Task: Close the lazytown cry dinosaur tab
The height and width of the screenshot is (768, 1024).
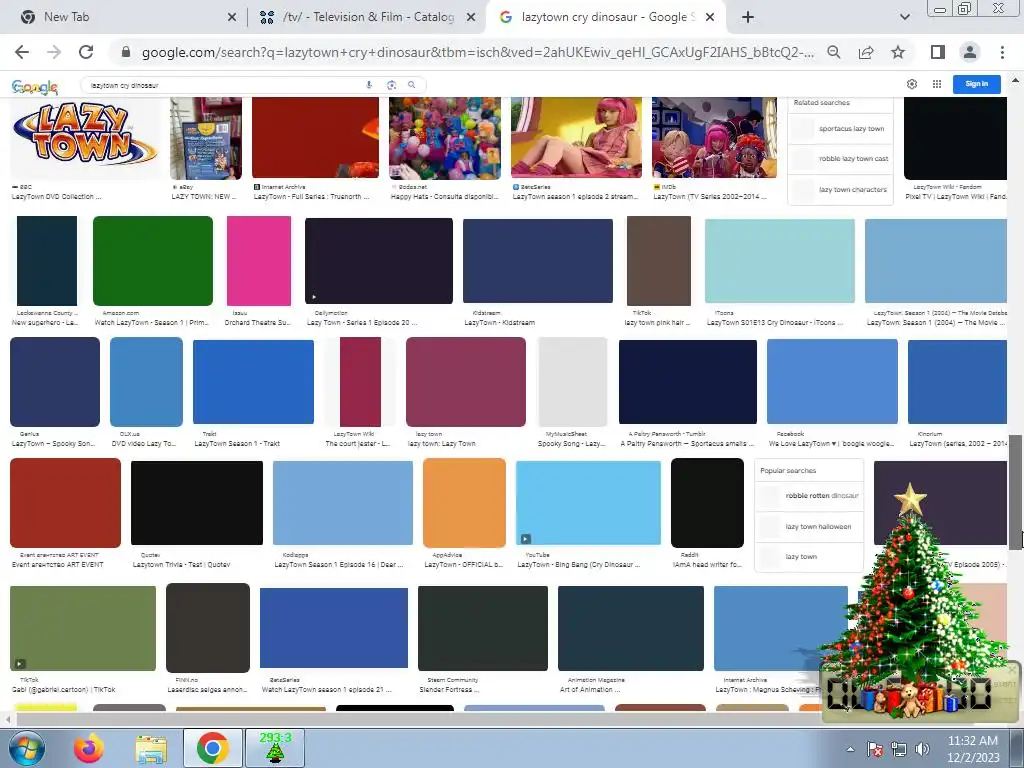Action: (711, 18)
